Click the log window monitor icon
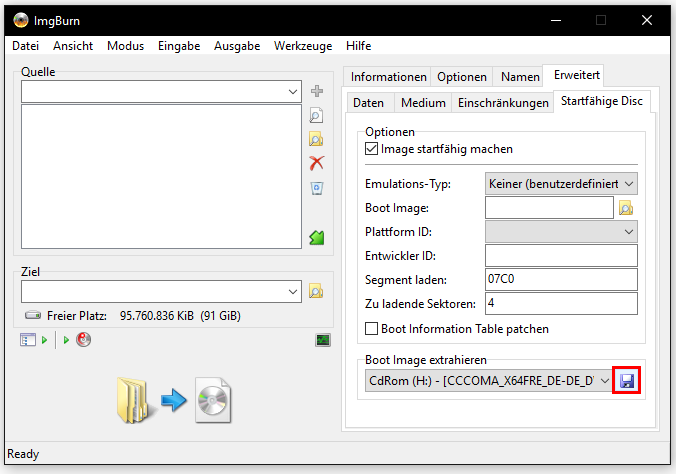This screenshot has height=474, width=676. click(323, 340)
